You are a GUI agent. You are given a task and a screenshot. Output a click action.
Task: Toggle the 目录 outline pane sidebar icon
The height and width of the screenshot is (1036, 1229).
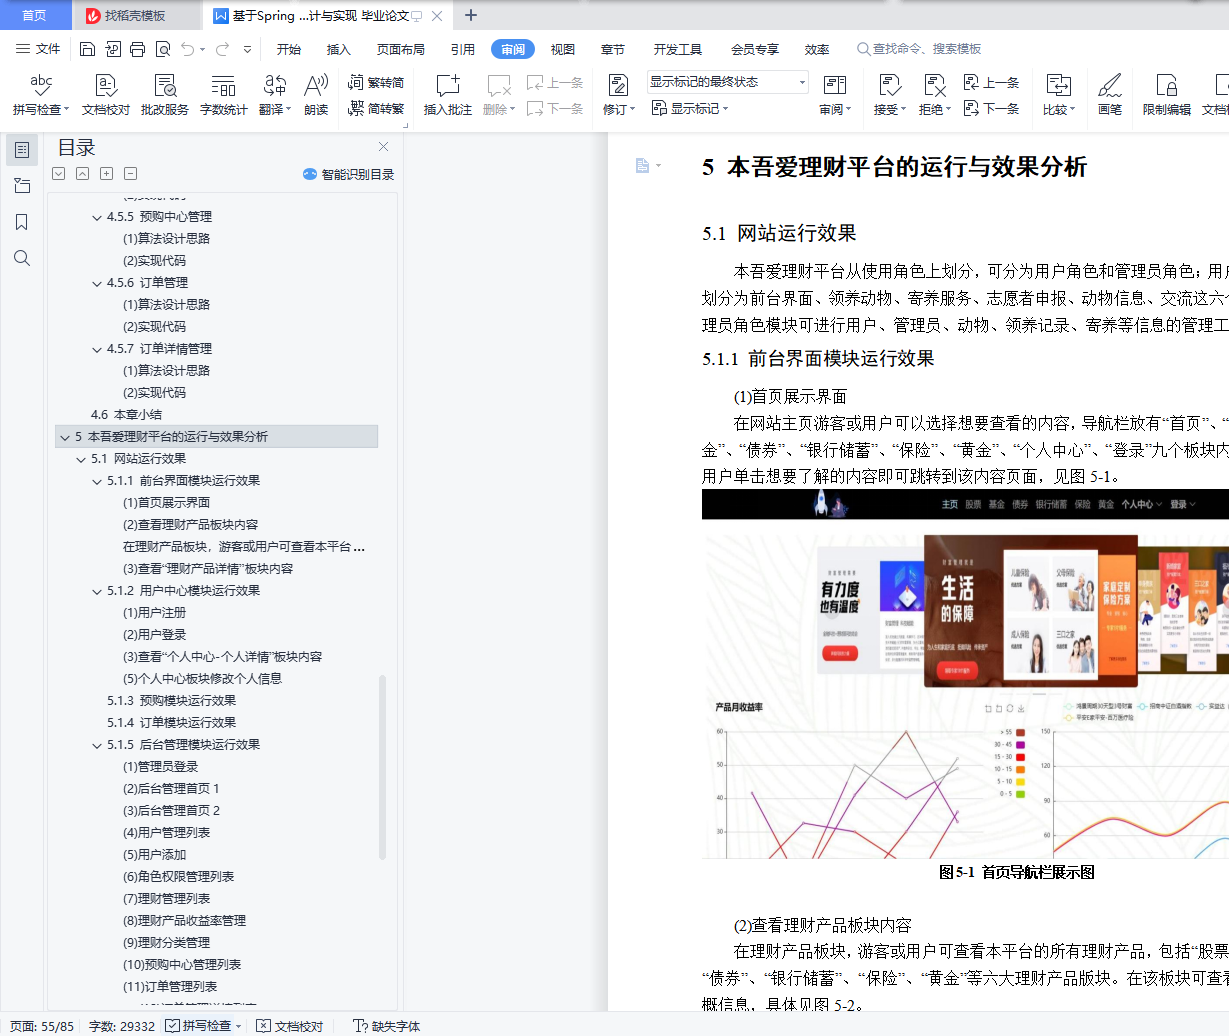pyautogui.click(x=22, y=150)
